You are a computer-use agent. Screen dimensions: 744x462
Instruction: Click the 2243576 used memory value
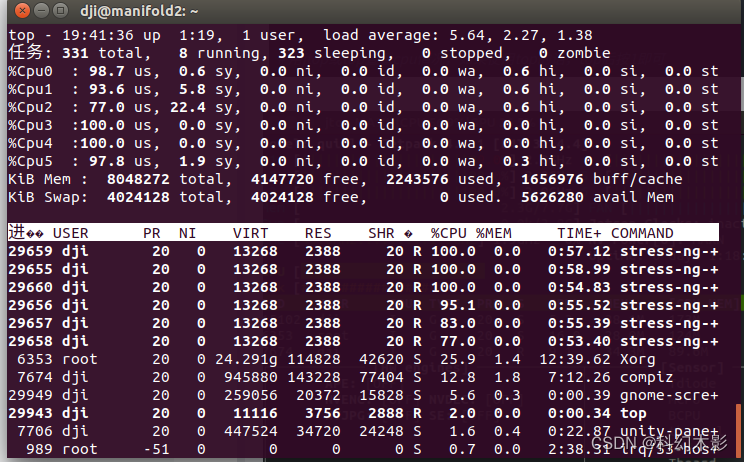(x=417, y=179)
